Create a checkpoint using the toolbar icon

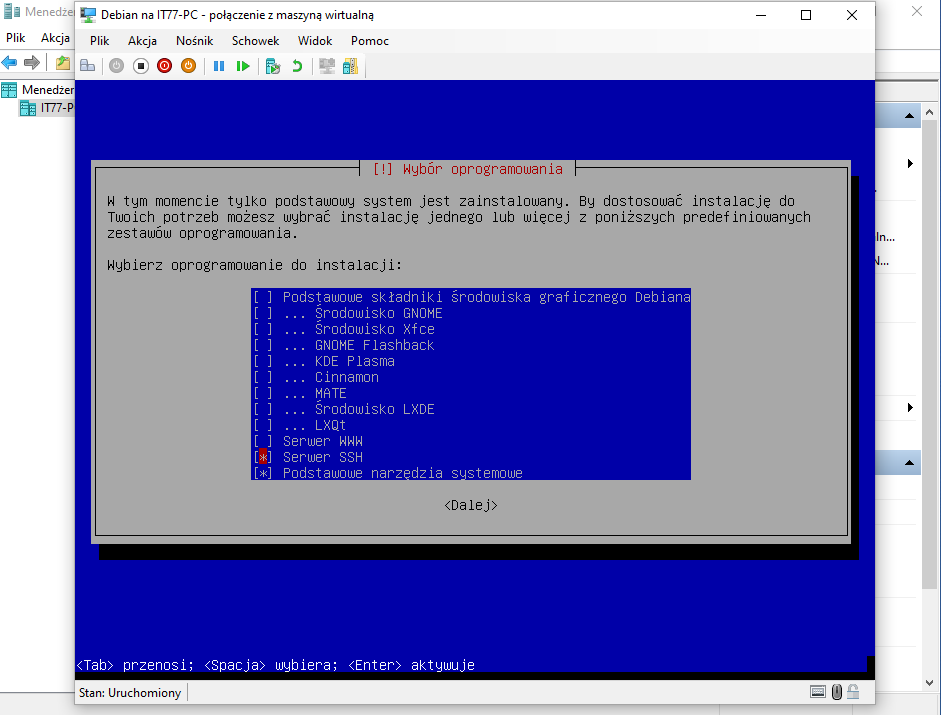coord(272,66)
